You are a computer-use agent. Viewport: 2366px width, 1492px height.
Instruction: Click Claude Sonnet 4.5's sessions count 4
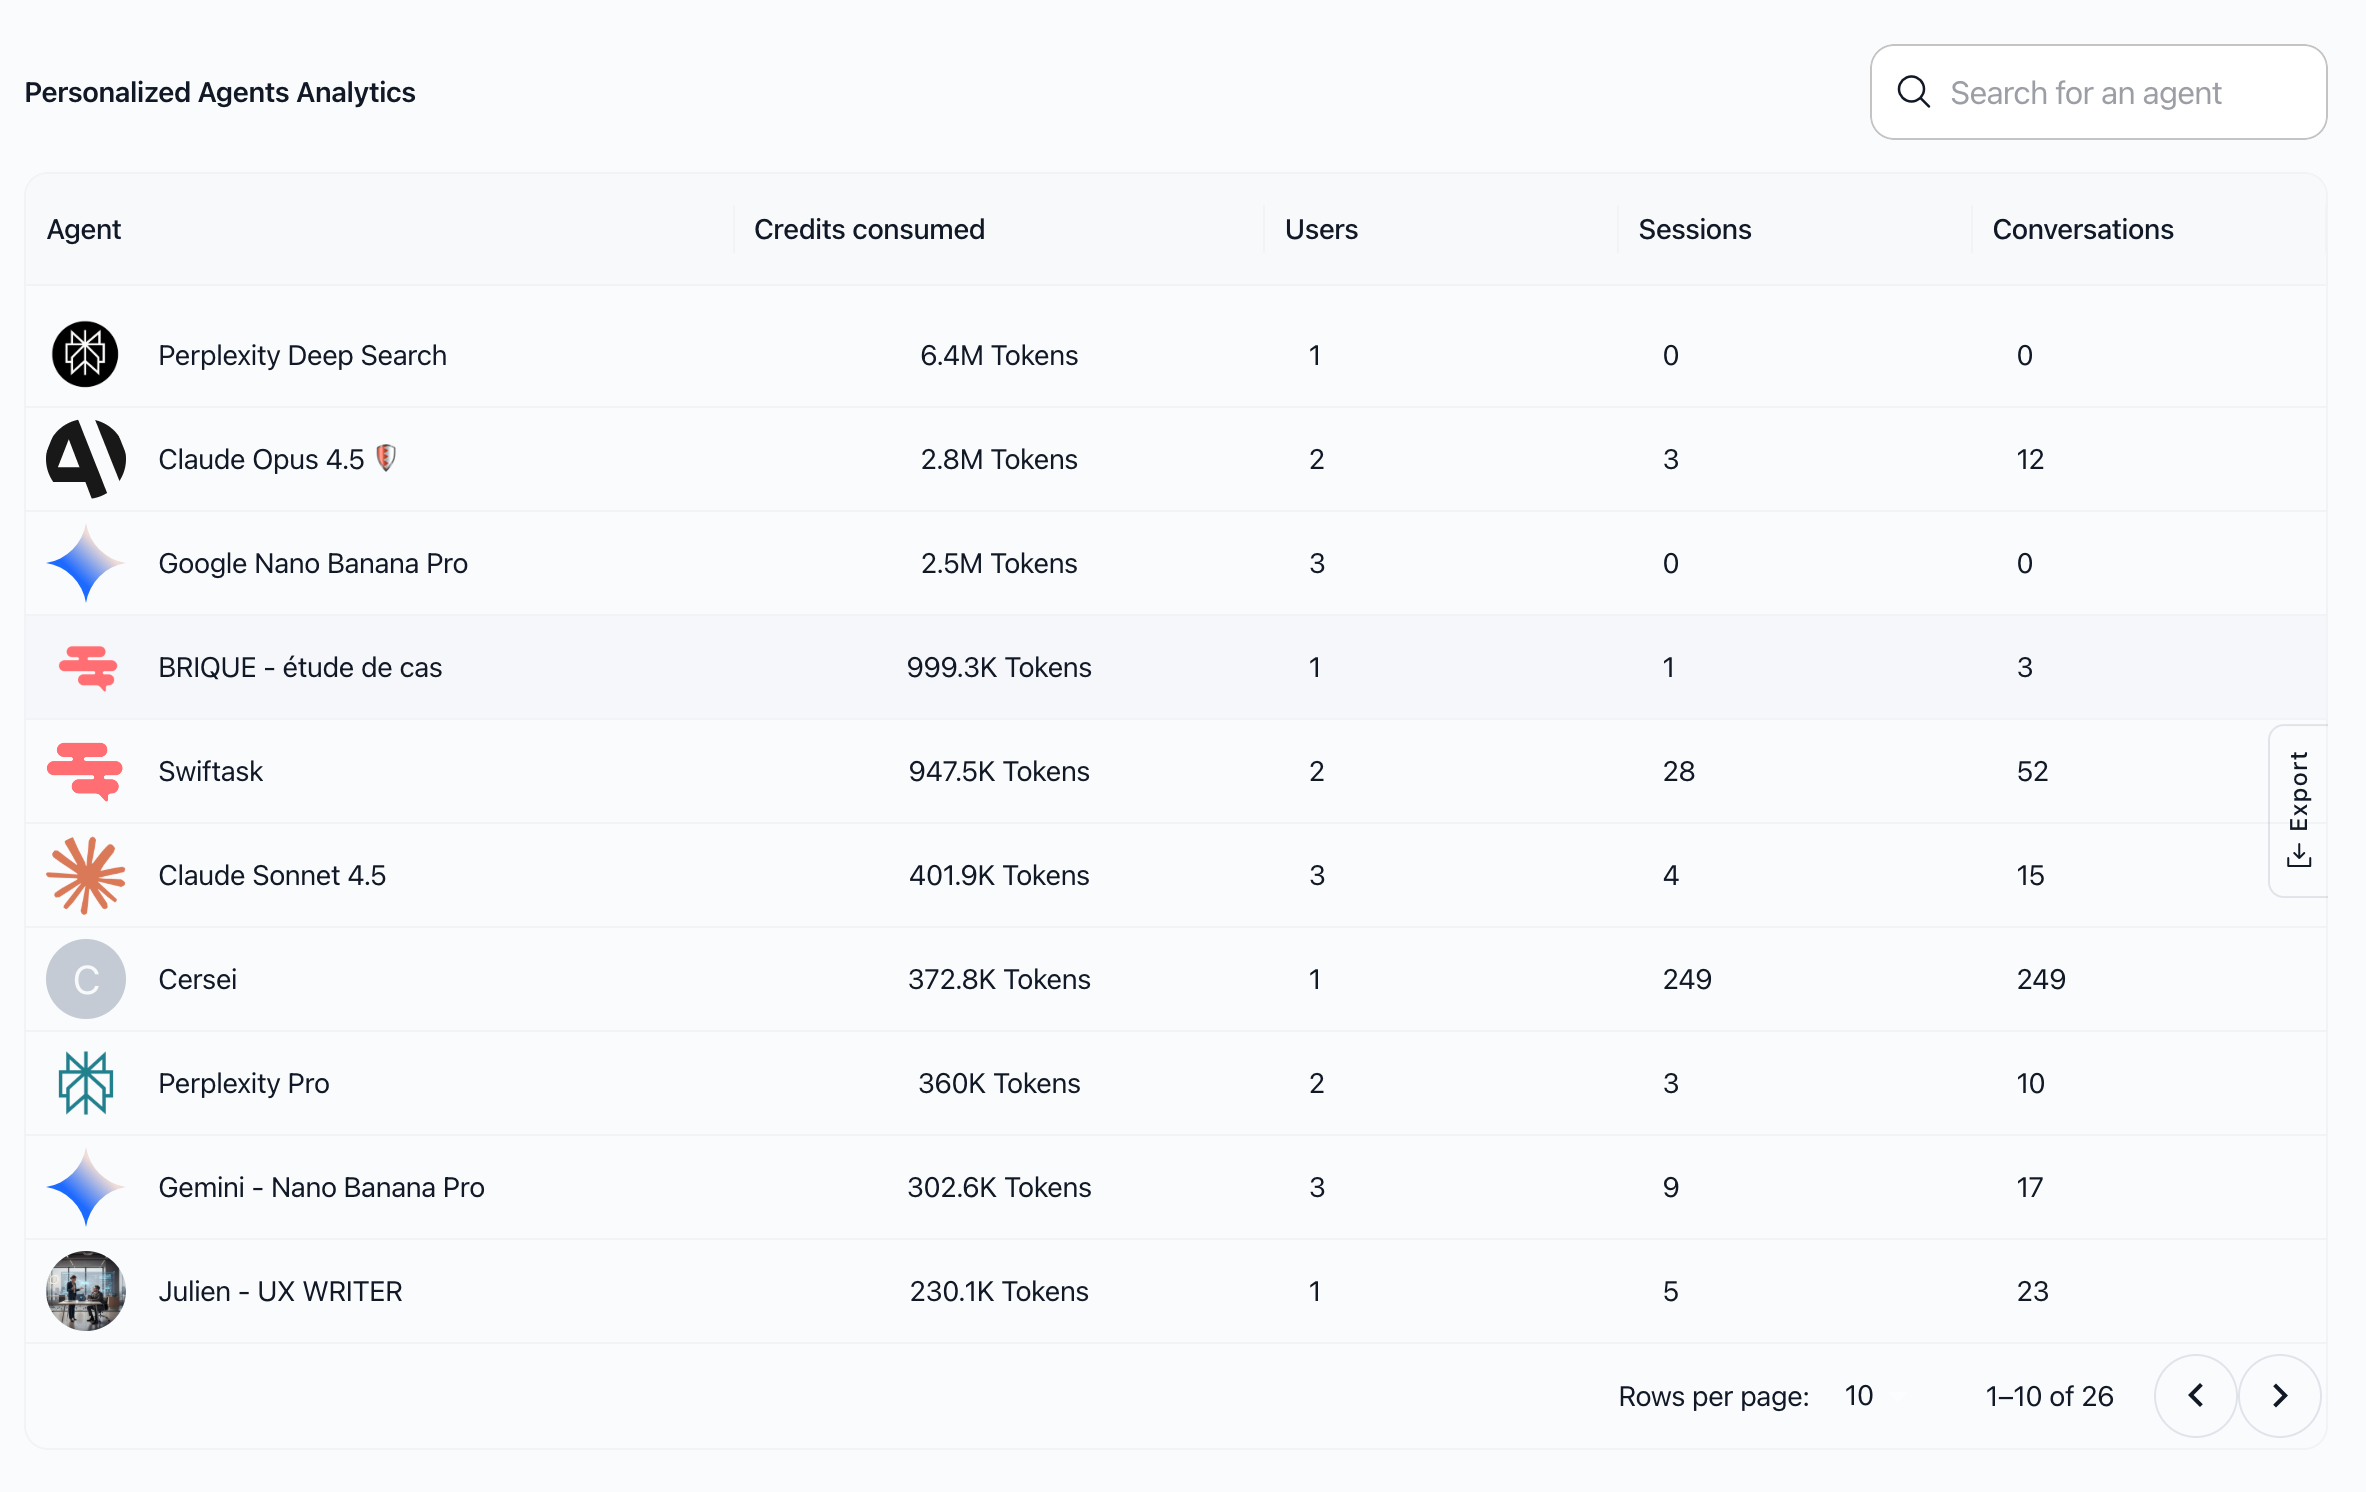click(x=1671, y=875)
